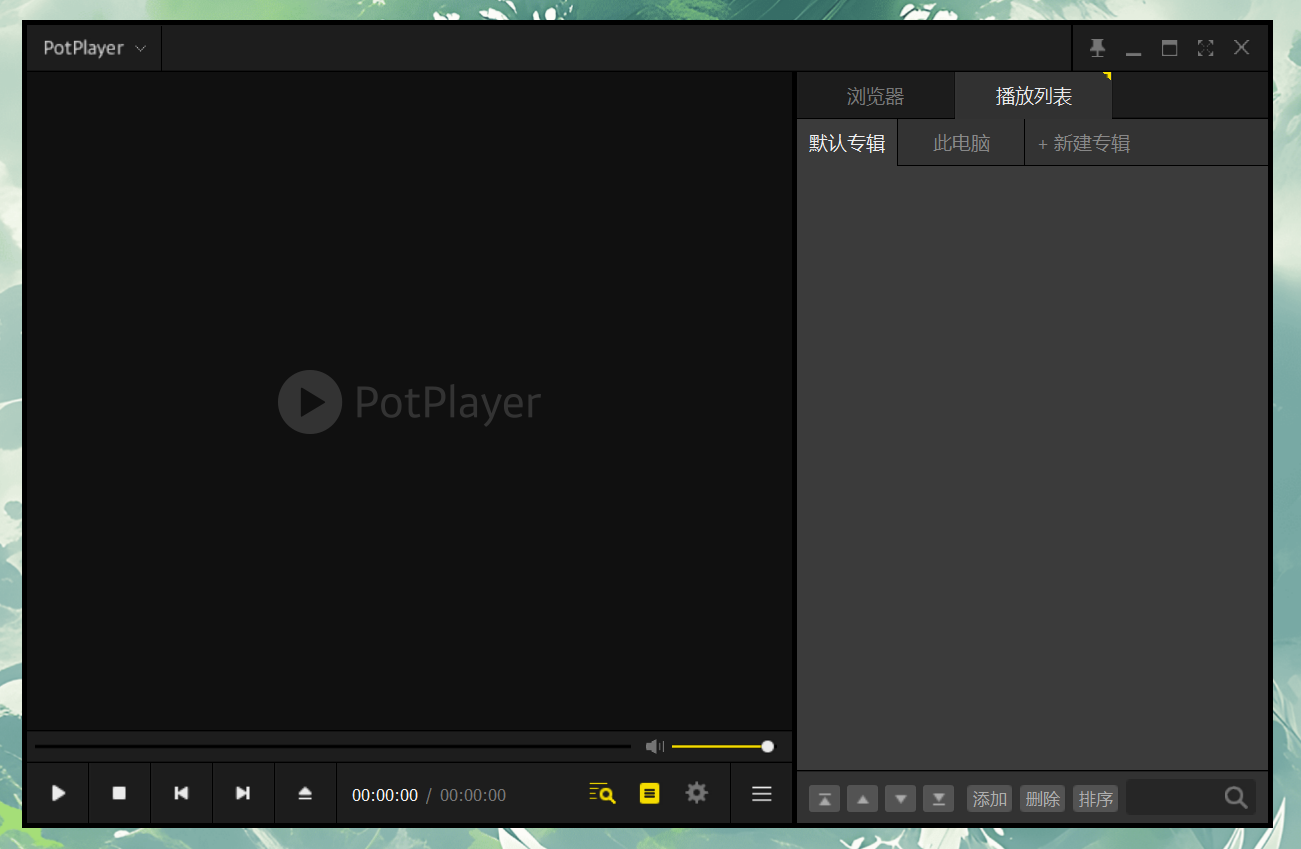This screenshot has width=1301, height=849.
Task: Open PotPlayer settings via gear icon
Action: tap(696, 792)
